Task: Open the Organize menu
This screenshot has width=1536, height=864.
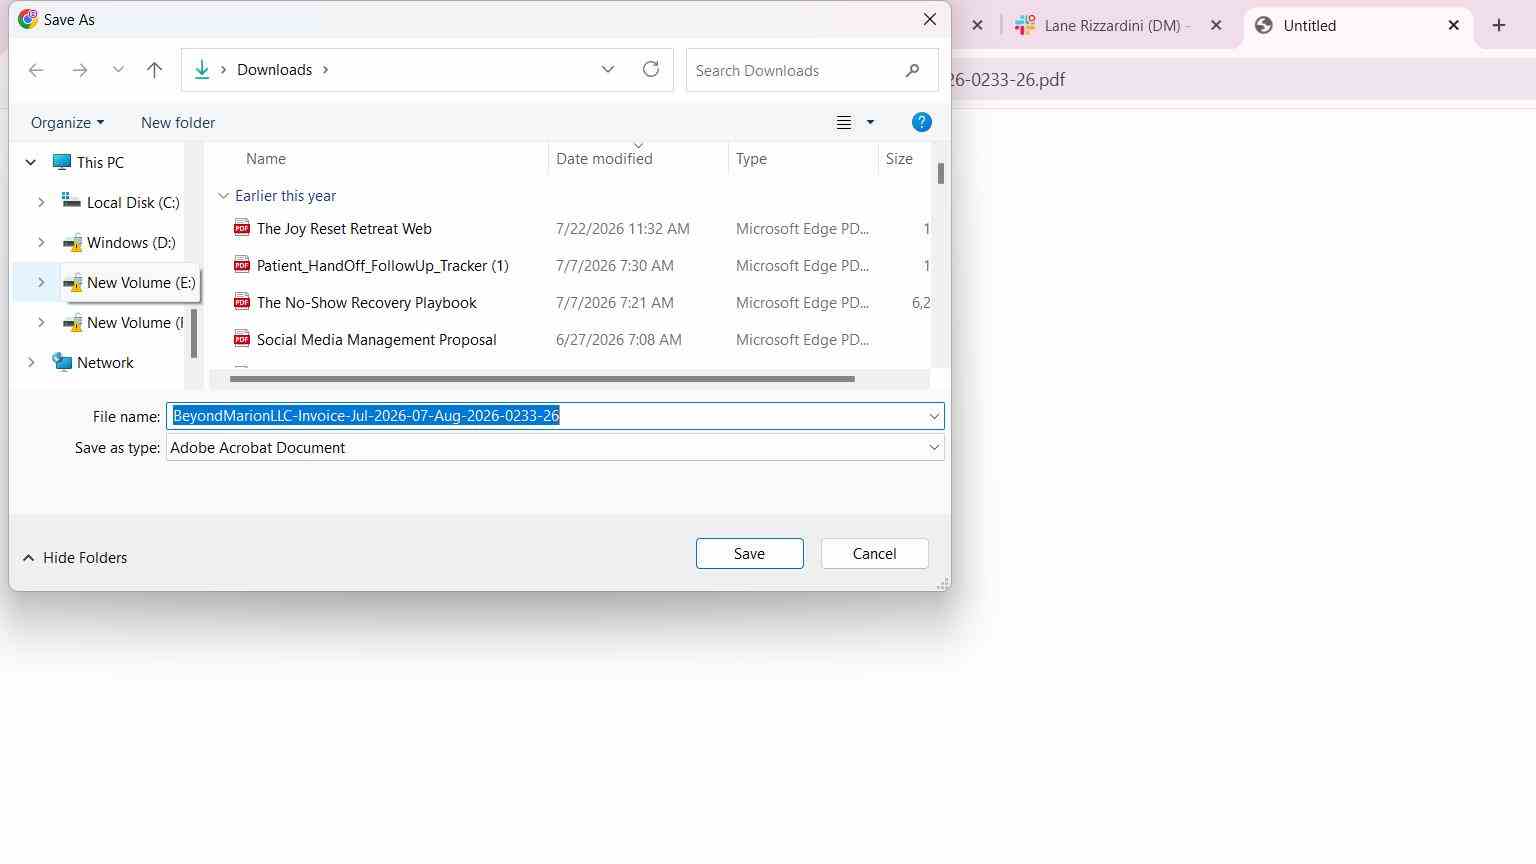Action: coord(67,122)
